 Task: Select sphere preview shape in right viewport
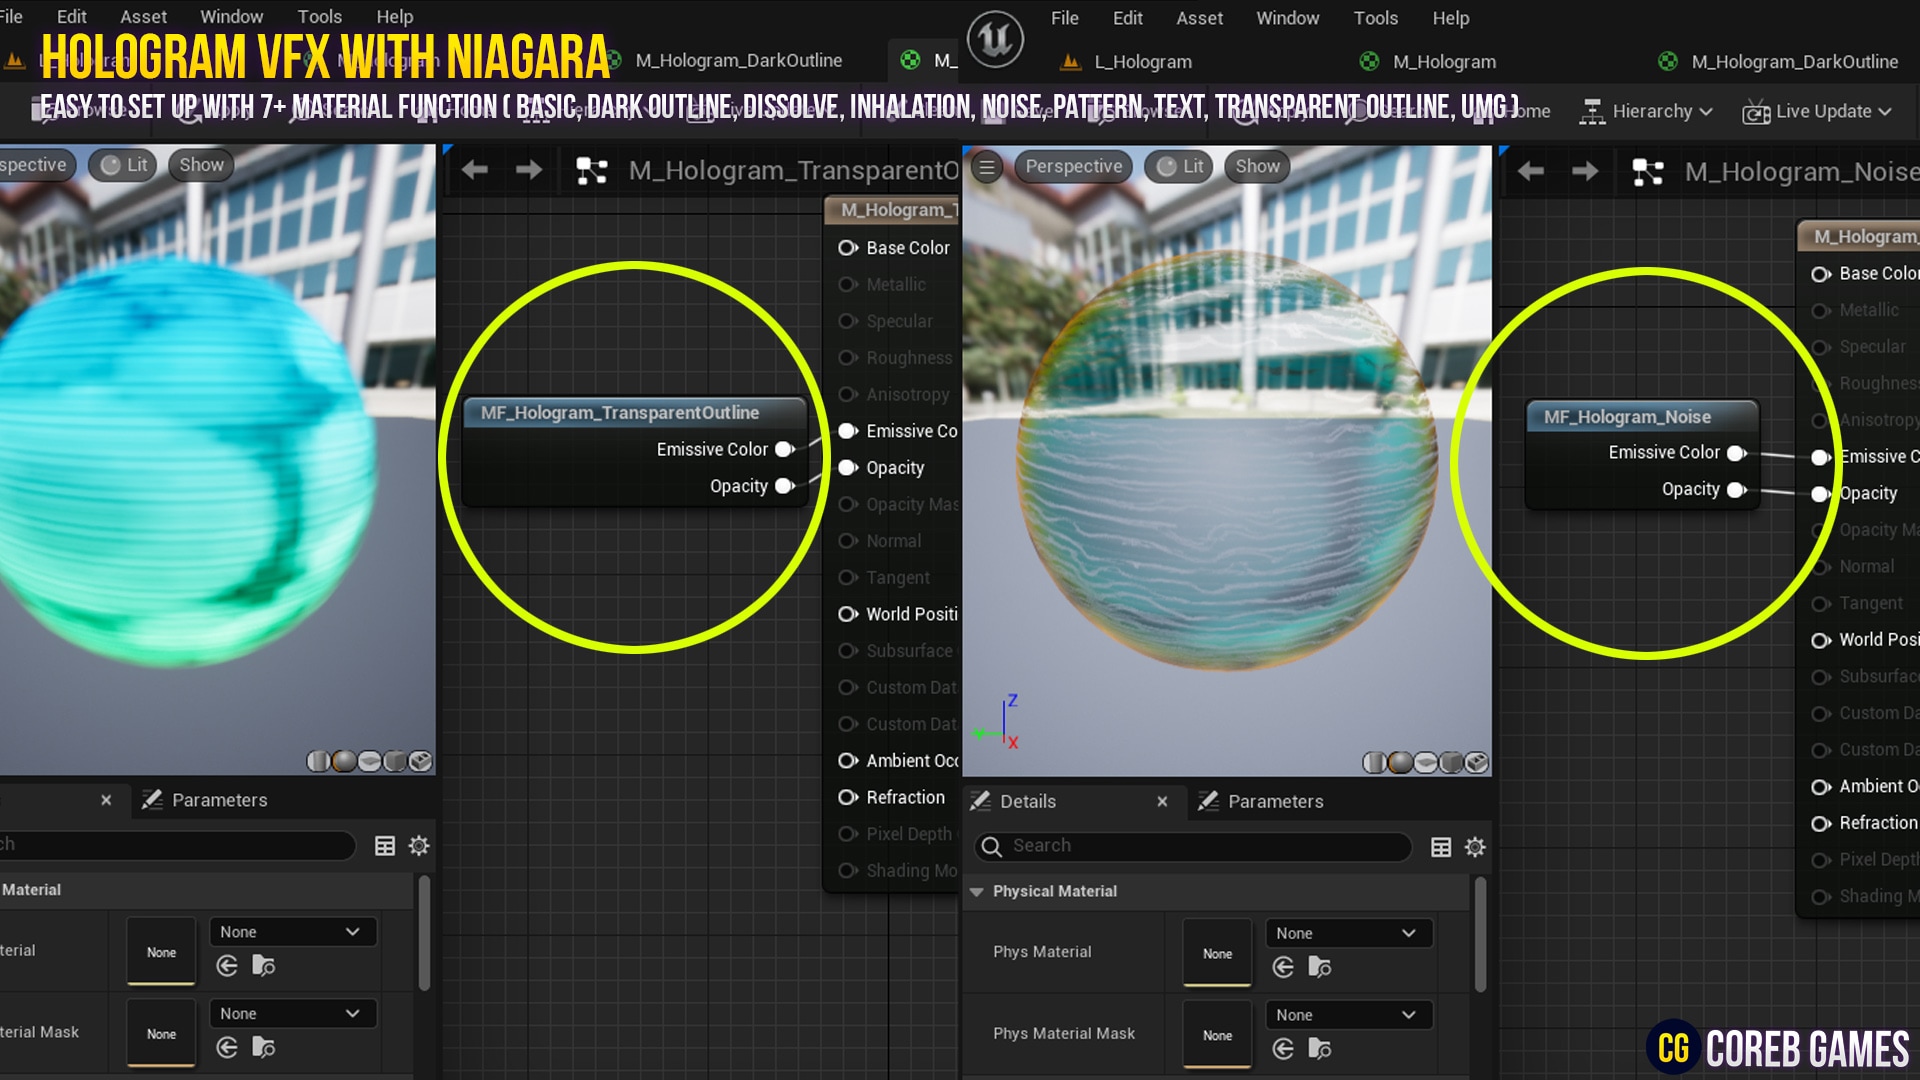(1400, 764)
